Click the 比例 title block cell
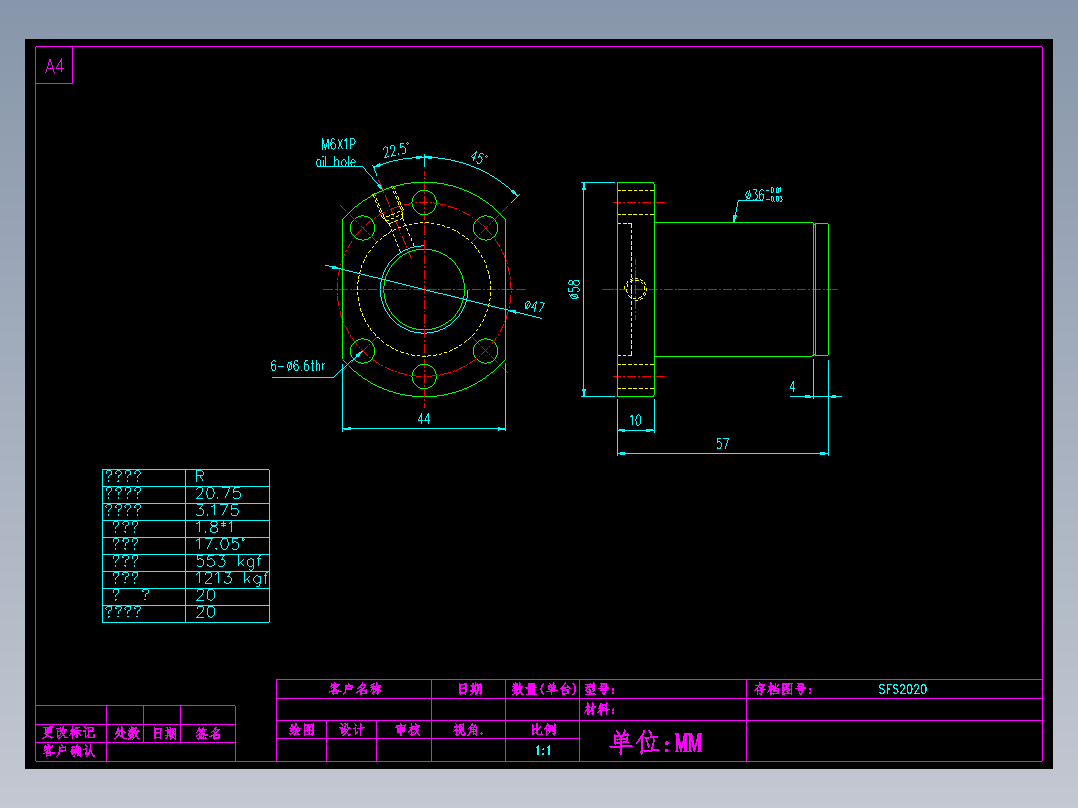 [543, 730]
